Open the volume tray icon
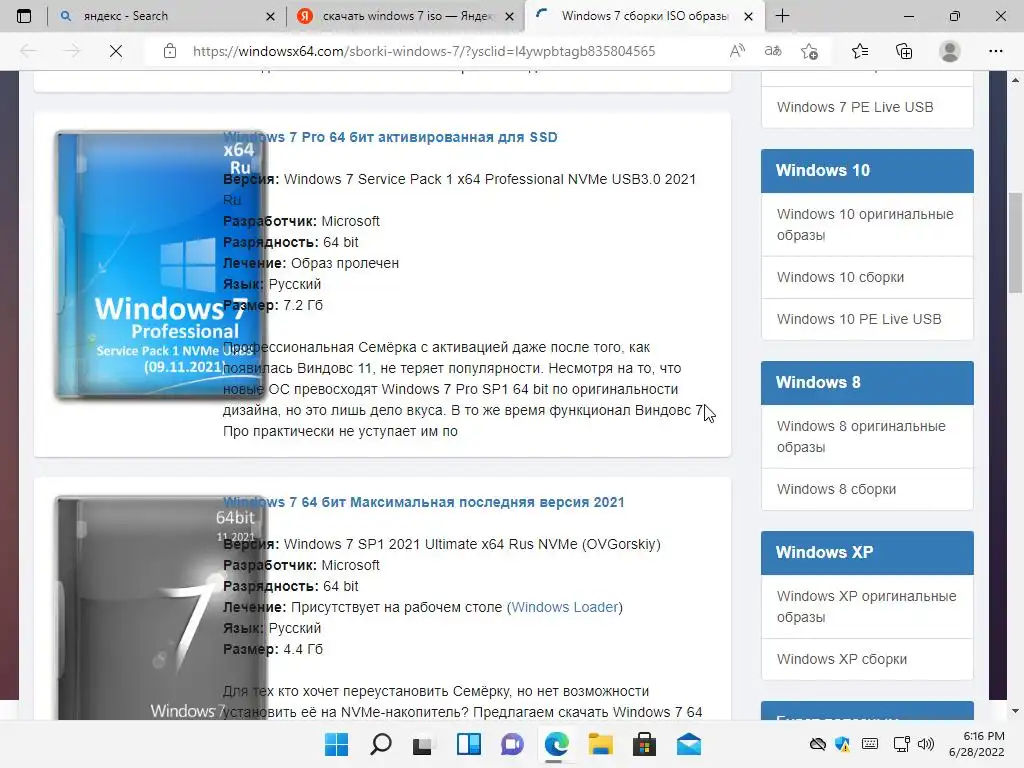 [x=925, y=744]
